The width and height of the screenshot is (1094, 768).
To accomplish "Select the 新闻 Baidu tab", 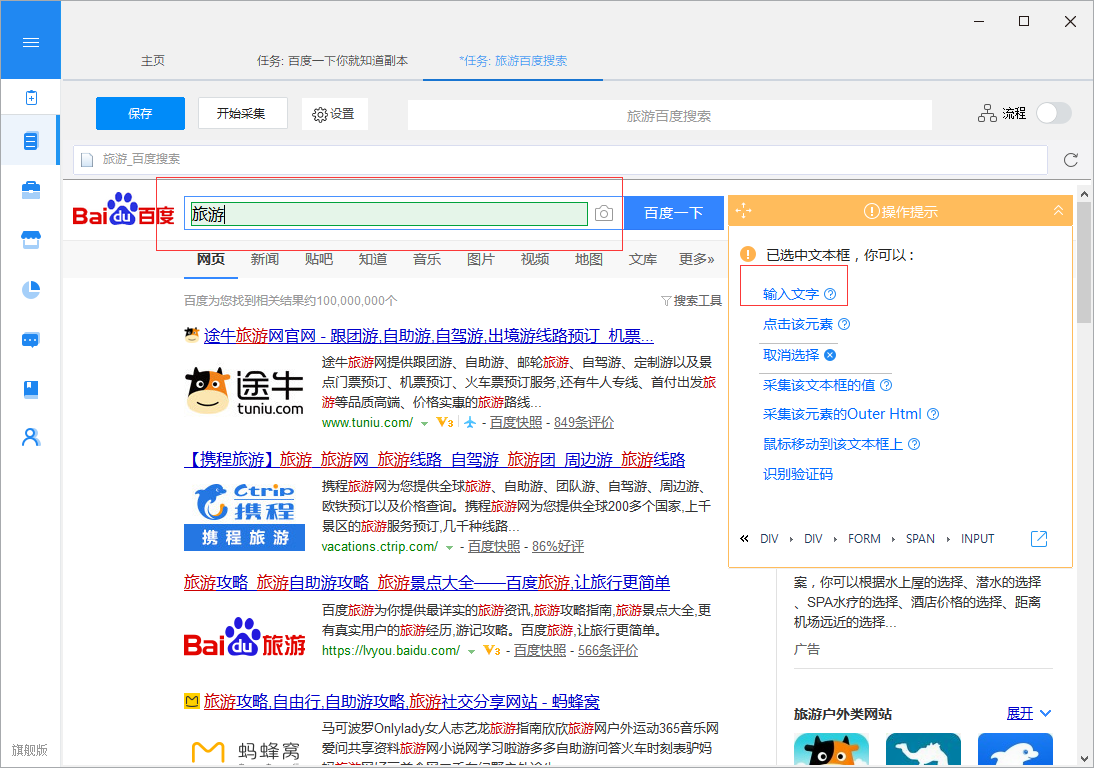I will (x=264, y=259).
